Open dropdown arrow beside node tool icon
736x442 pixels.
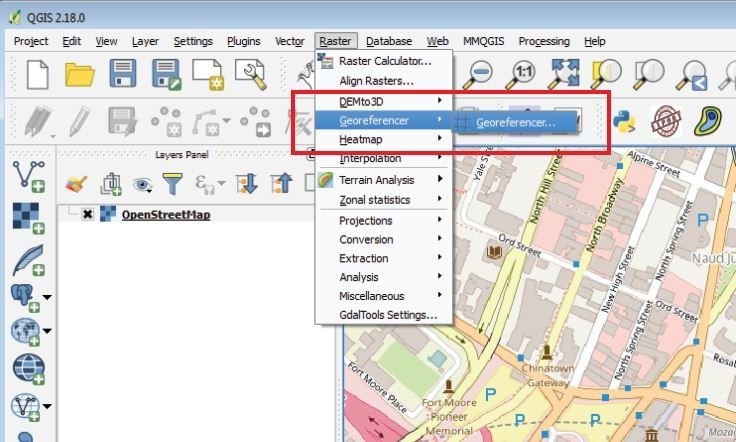click(227, 121)
